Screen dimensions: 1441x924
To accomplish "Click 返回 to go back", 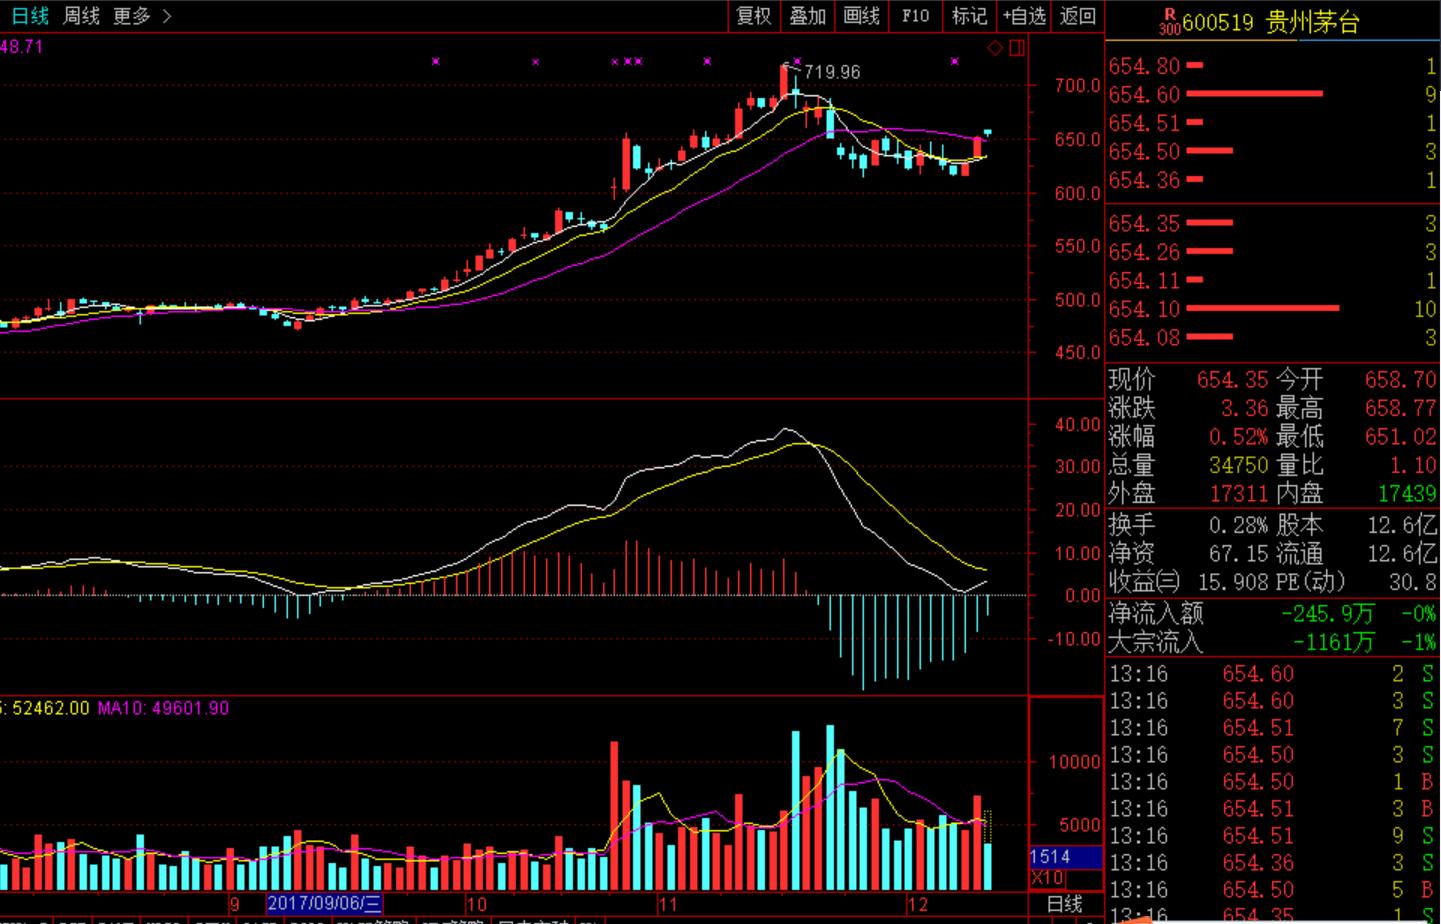I will pyautogui.click(x=1078, y=16).
